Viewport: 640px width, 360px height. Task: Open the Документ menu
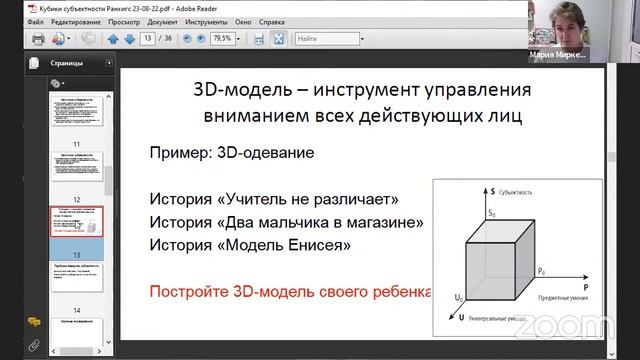click(162, 22)
